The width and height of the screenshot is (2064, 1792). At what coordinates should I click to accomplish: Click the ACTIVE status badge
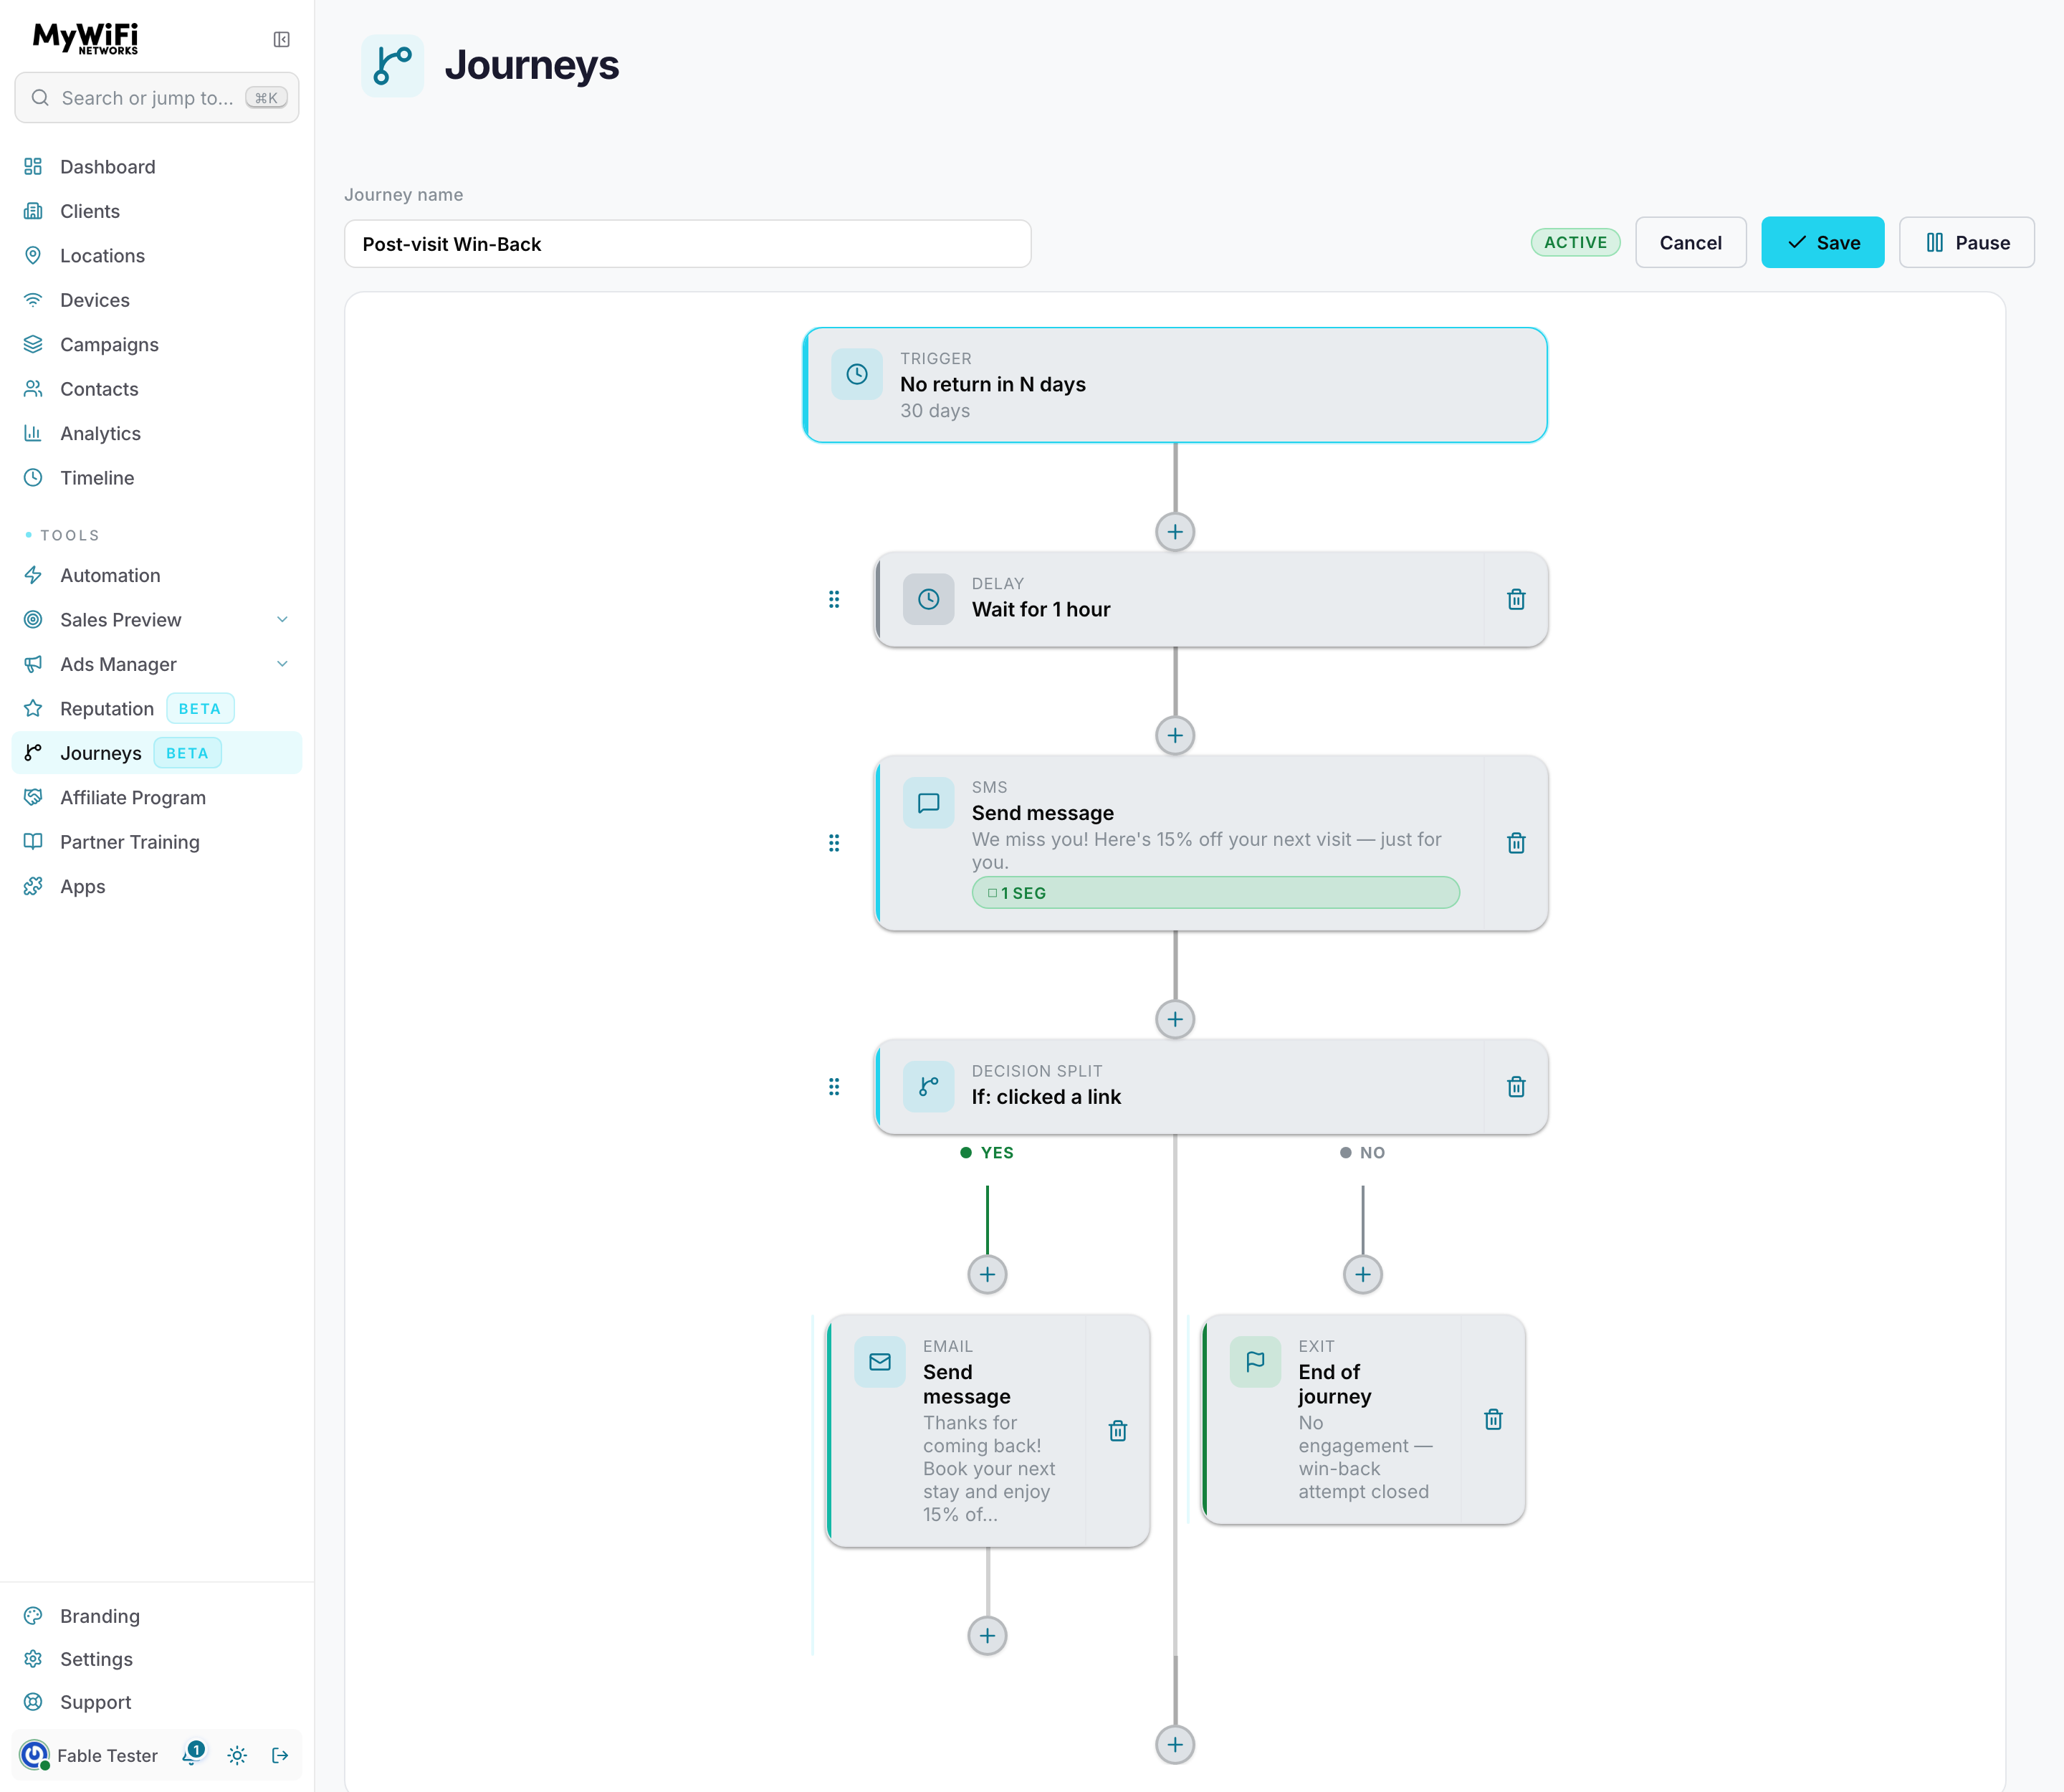(x=1575, y=242)
